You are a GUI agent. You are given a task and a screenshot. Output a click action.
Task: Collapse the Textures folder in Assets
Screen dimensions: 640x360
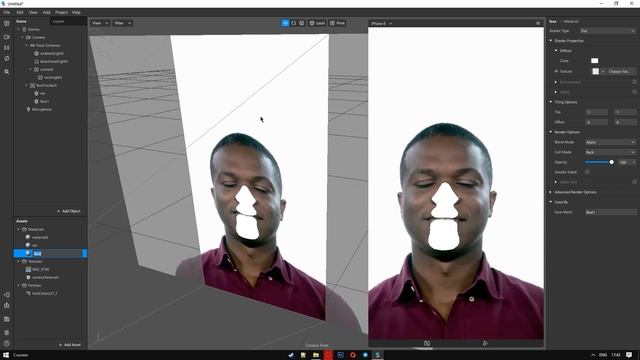point(18,261)
